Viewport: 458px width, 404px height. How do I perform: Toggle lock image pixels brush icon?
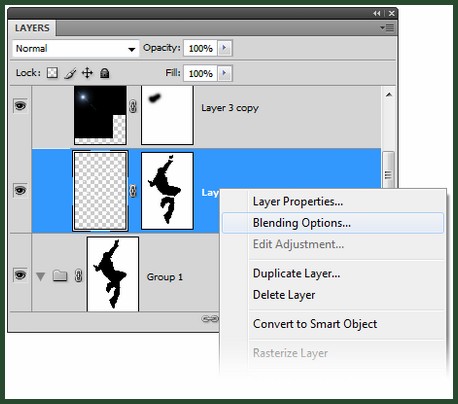(70, 73)
